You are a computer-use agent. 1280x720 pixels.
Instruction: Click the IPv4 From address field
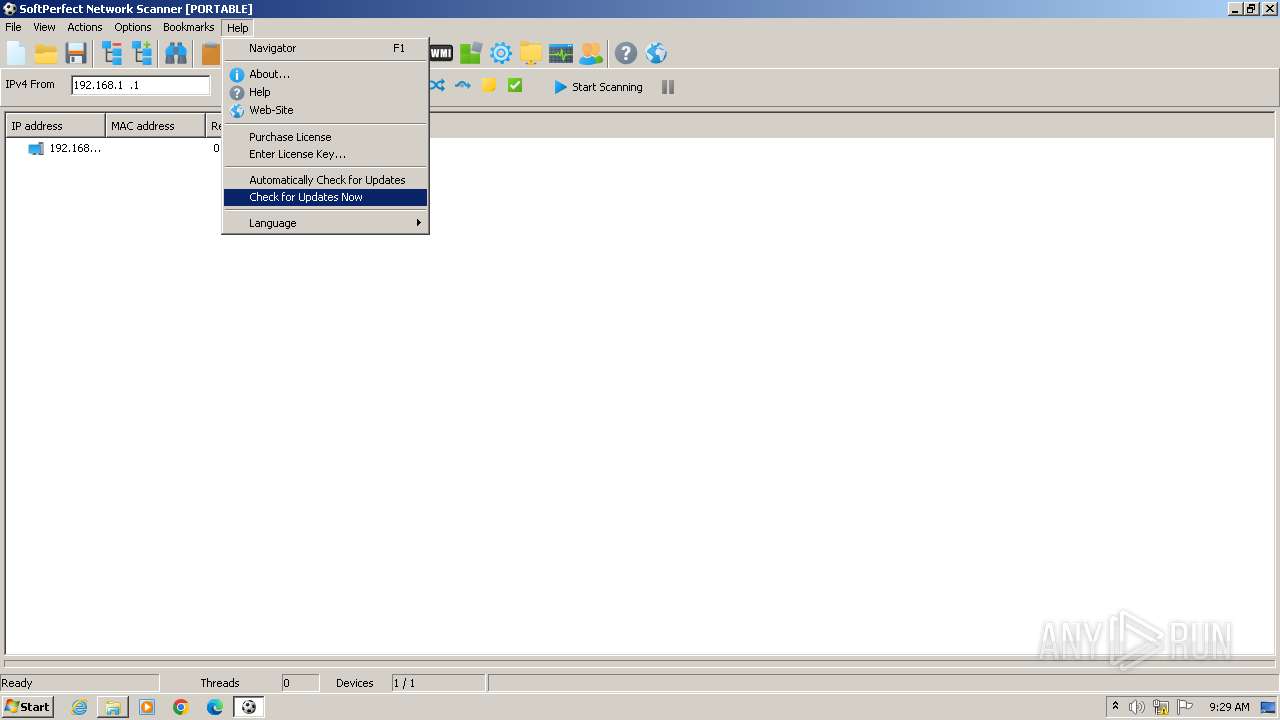[141, 85]
